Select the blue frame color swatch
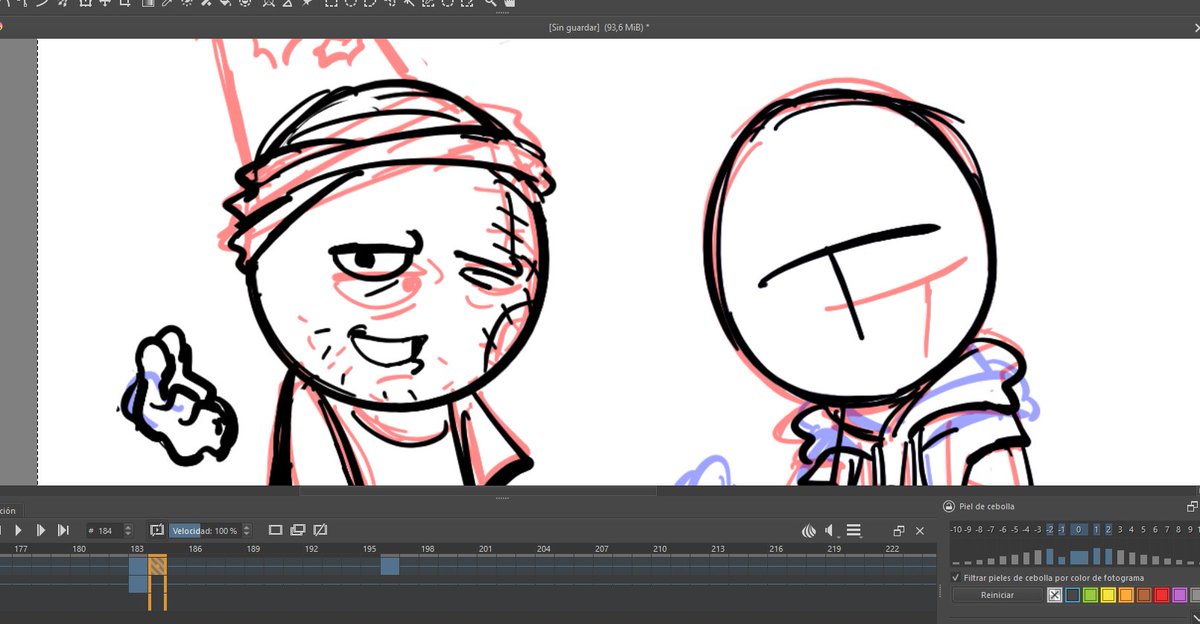Viewport: 1200px width, 624px height. (1072, 595)
